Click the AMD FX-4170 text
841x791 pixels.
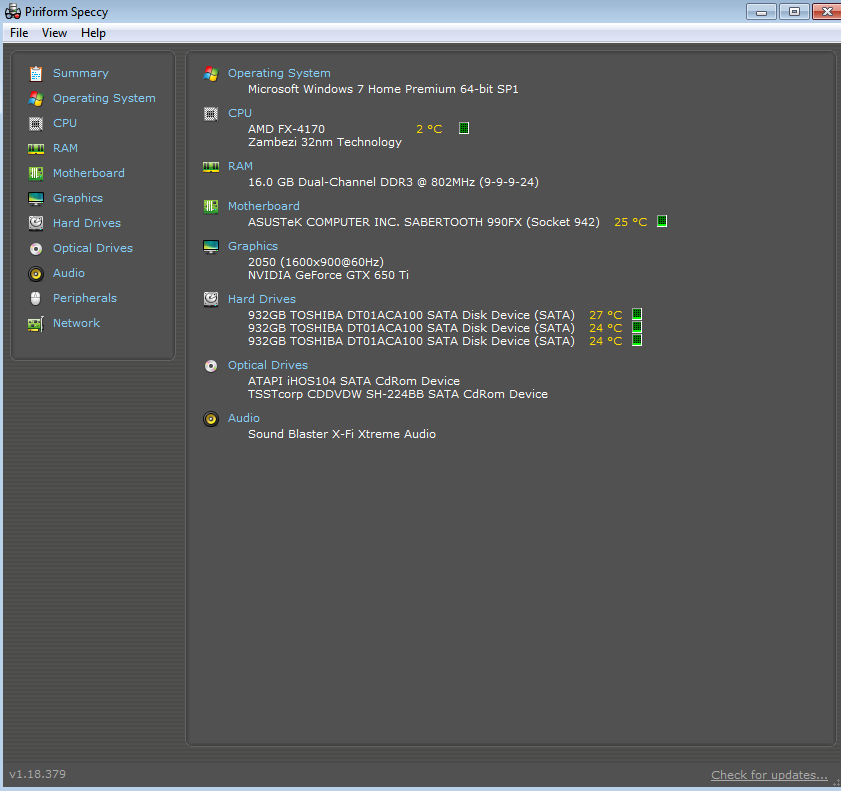pos(286,129)
